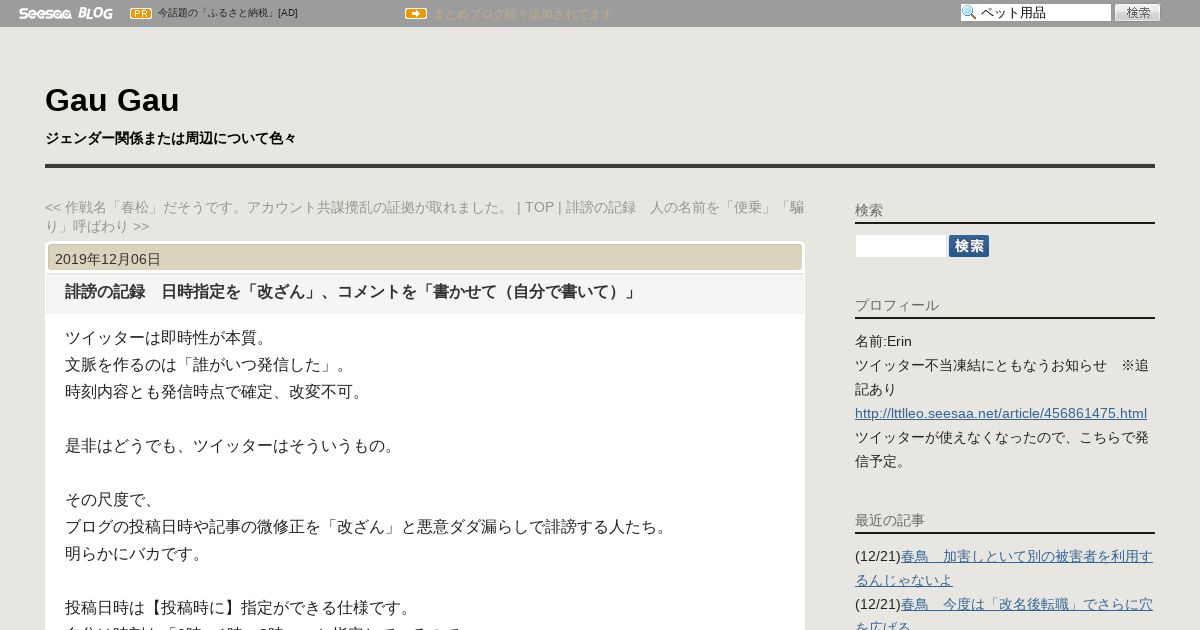The image size is (1200, 630).
Task: Focus the sidebar search input field
Action: point(900,246)
